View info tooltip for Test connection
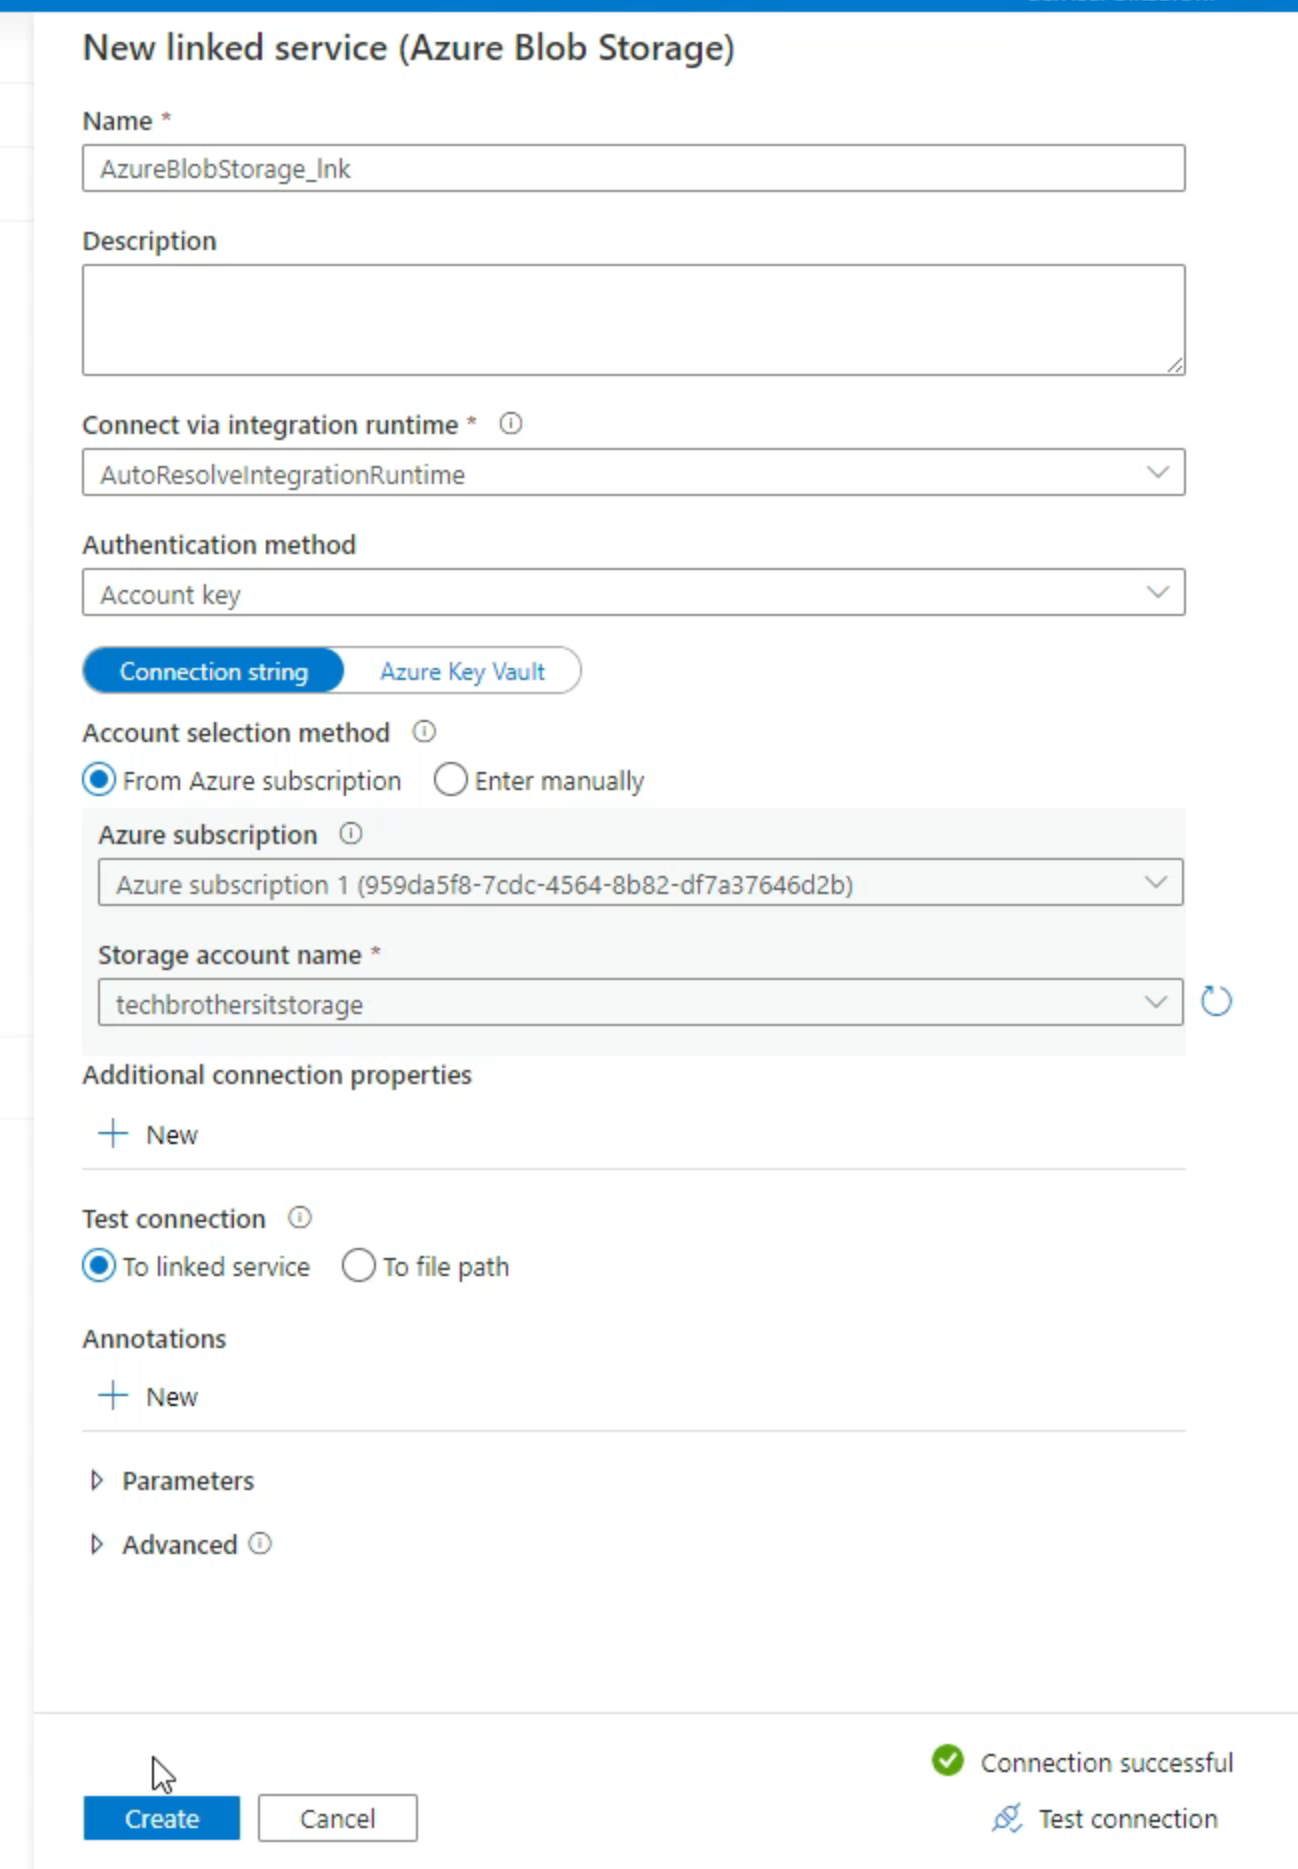Viewport: 1298px width, 1869px height. (299, 1218)
